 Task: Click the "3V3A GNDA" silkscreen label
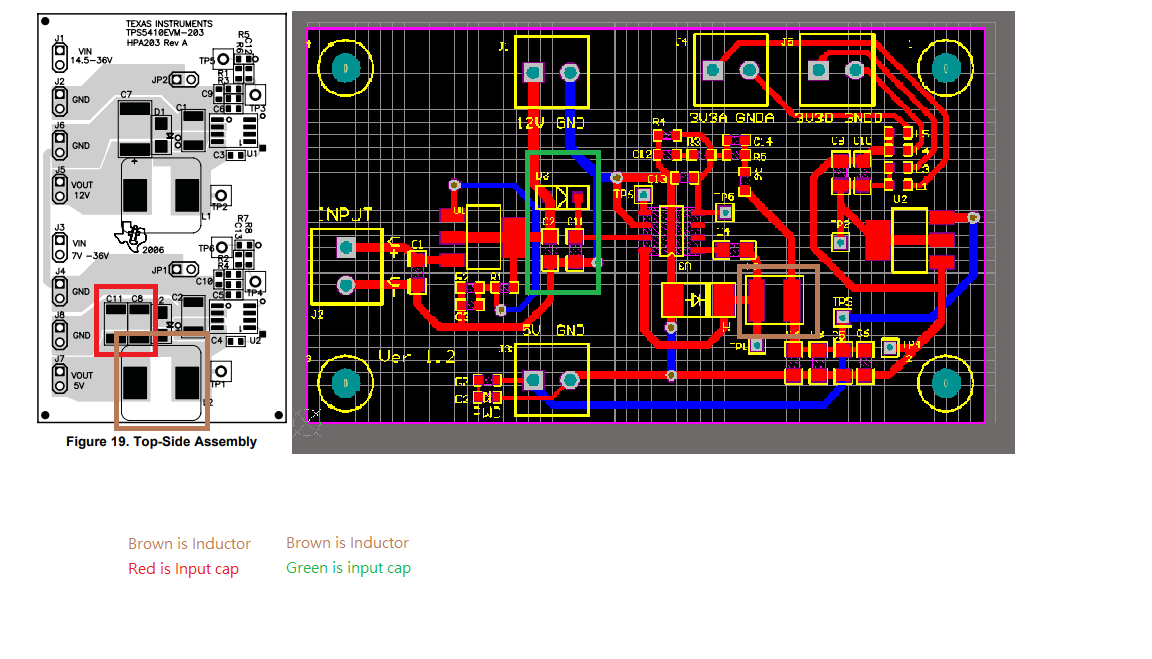point(732,118)
